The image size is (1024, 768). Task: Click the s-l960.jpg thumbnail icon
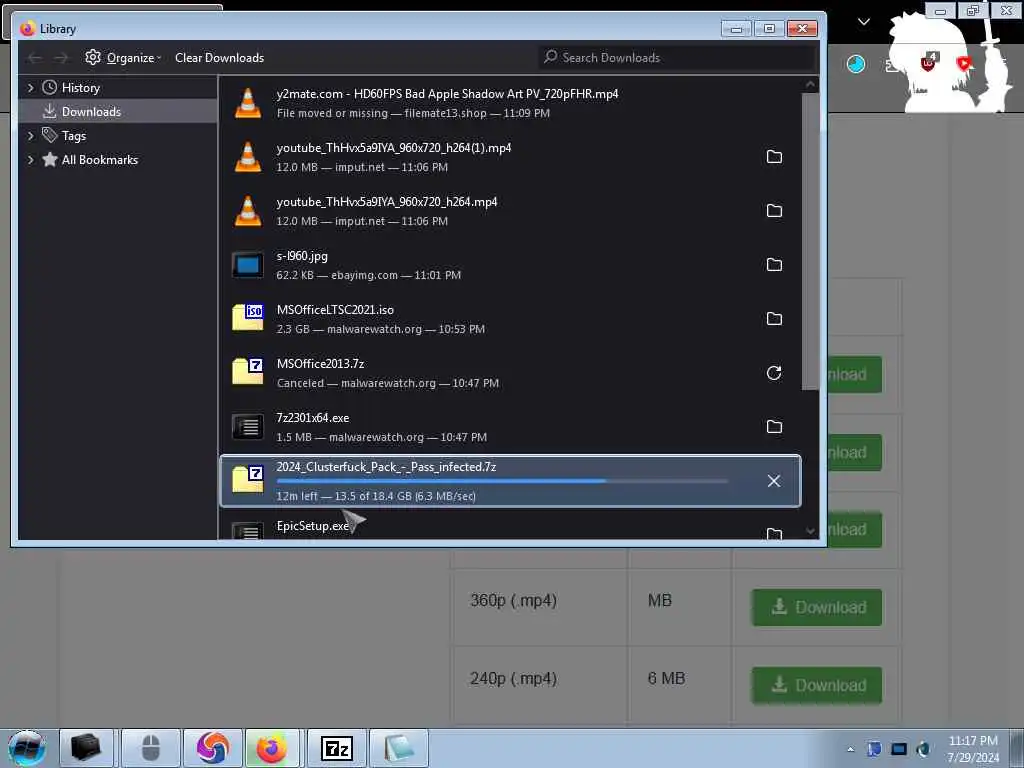[x=248, y=265]
